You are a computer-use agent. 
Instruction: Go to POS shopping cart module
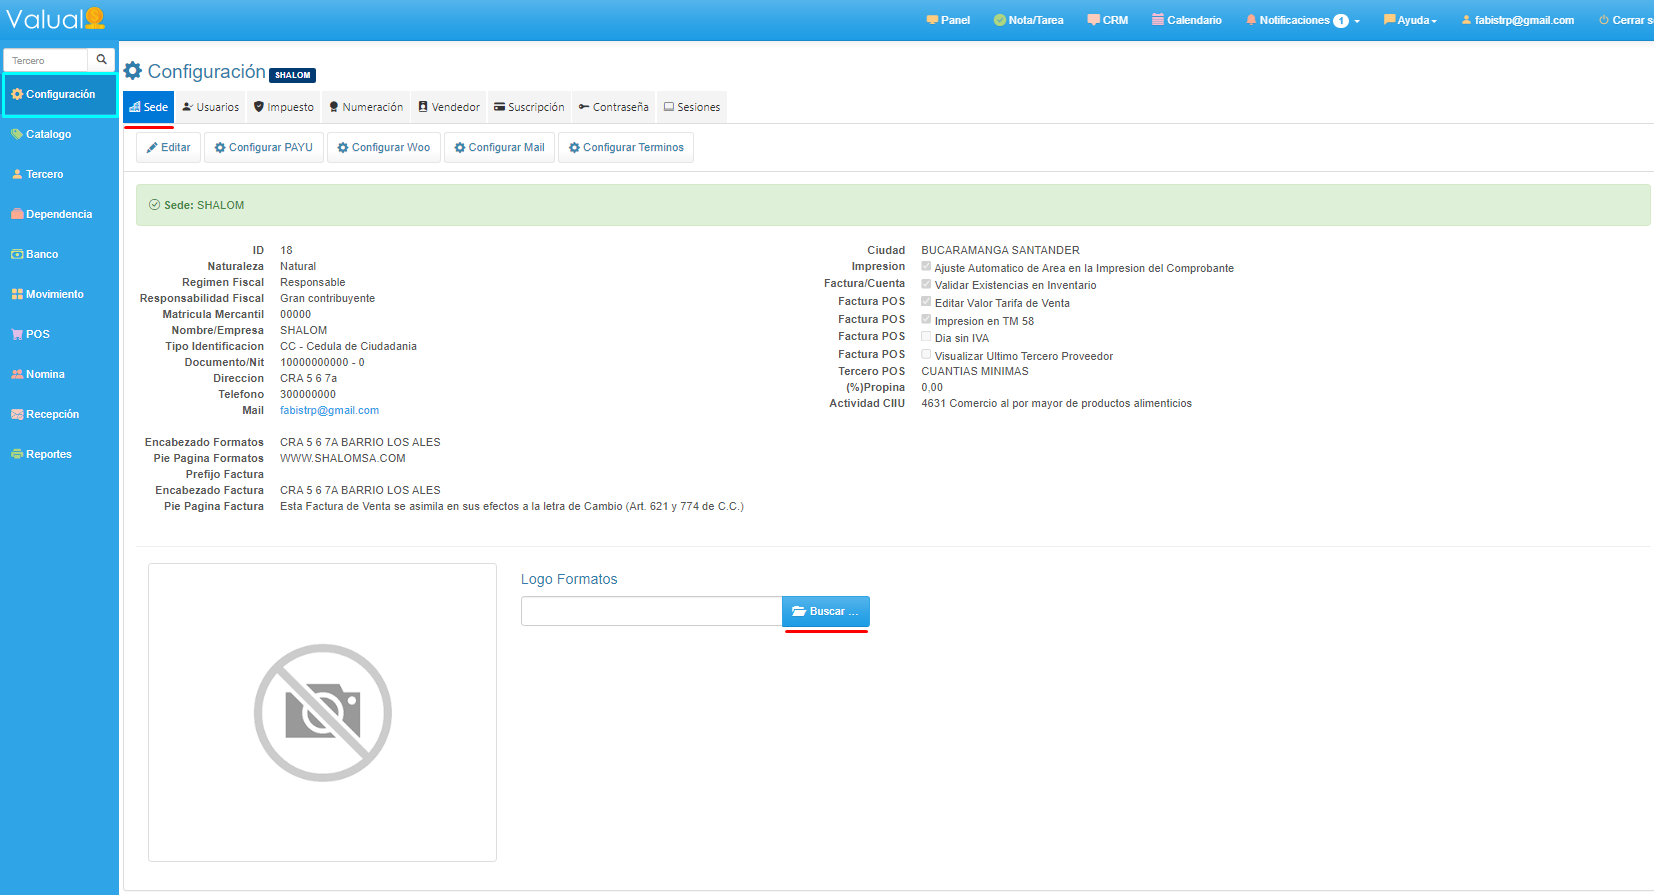tap(37, 334)
